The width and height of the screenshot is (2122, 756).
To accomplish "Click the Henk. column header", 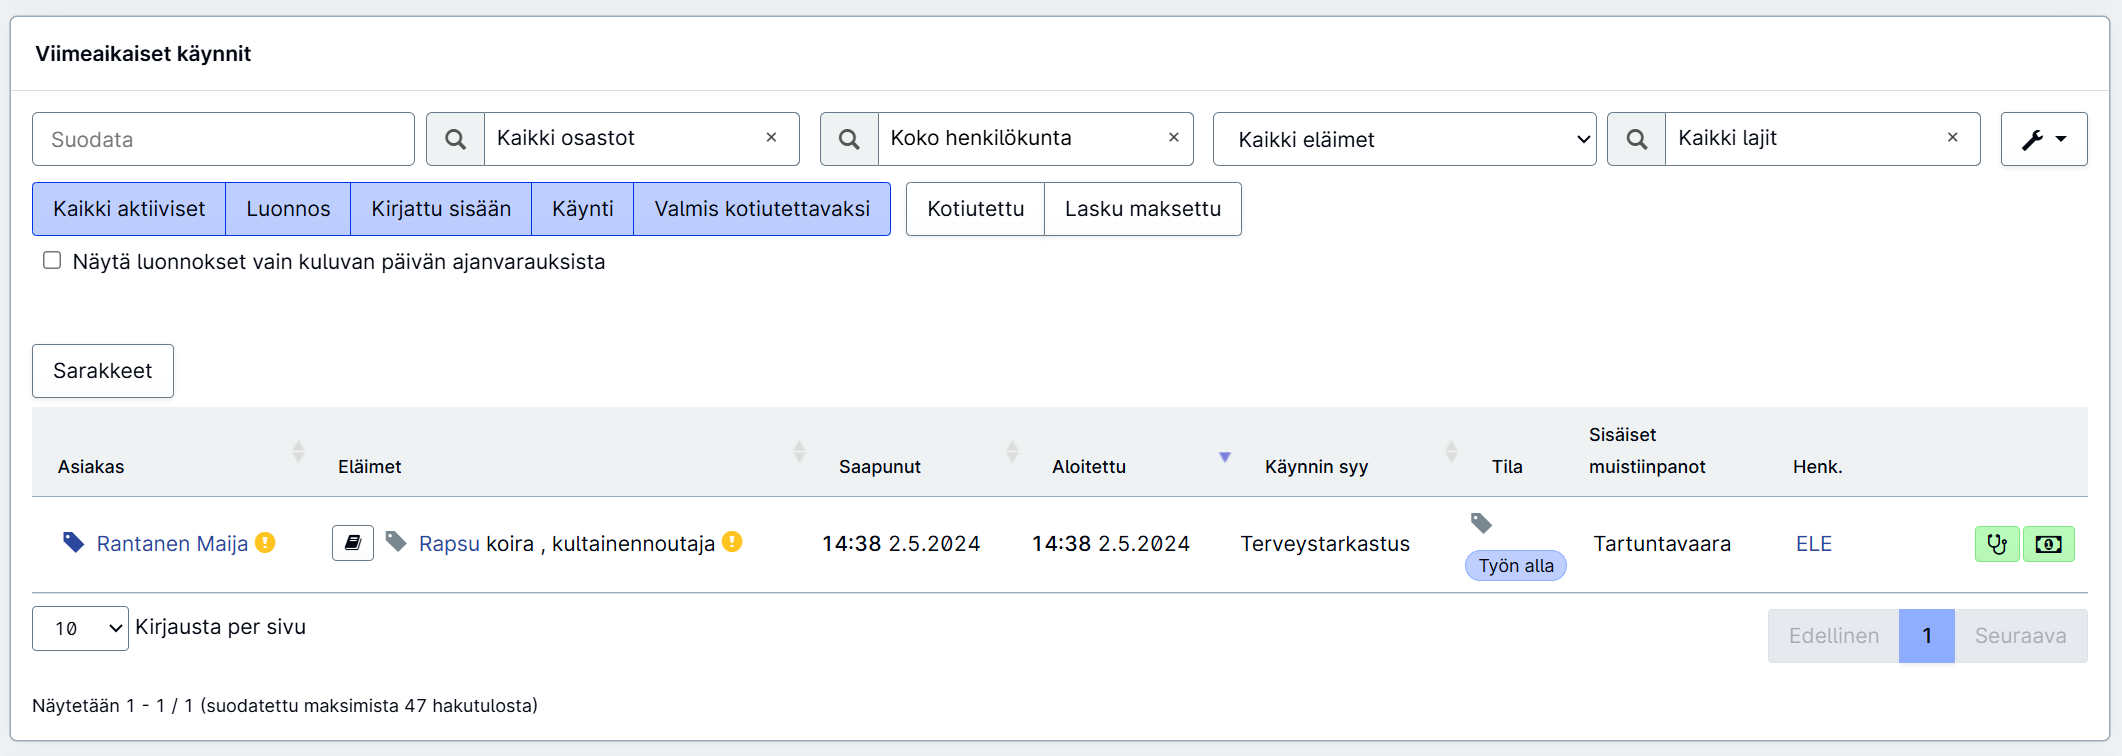I will click(x=1817, y=467).
